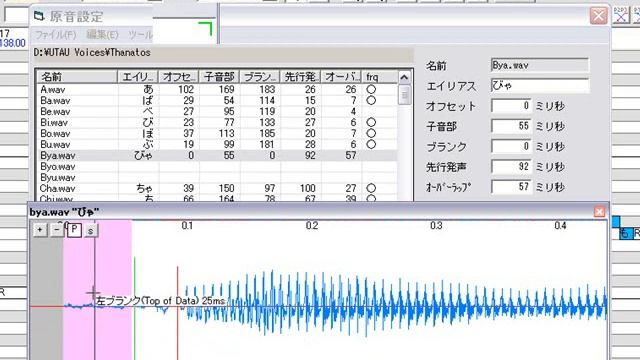Click the 子音部 value field showing 55
This screenshot has height=360, width=640.
[x=511, y=126]
